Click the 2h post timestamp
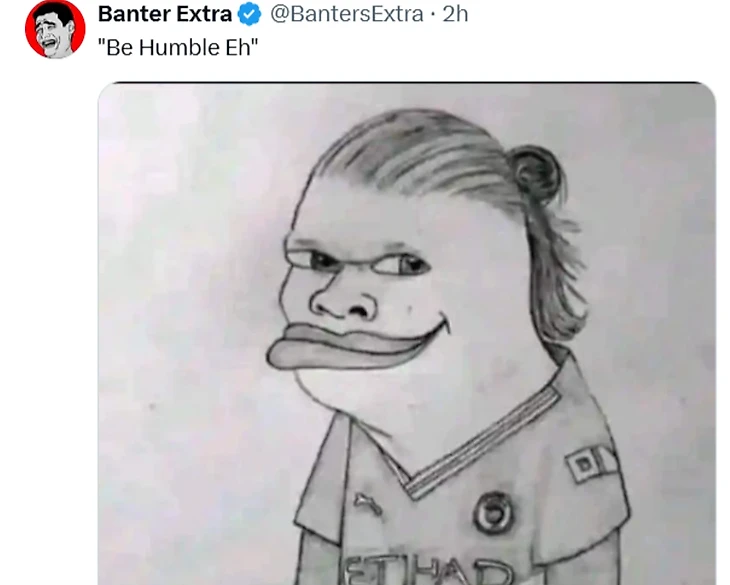The height and width of the screenshot is (585, 730). [455, 14]
